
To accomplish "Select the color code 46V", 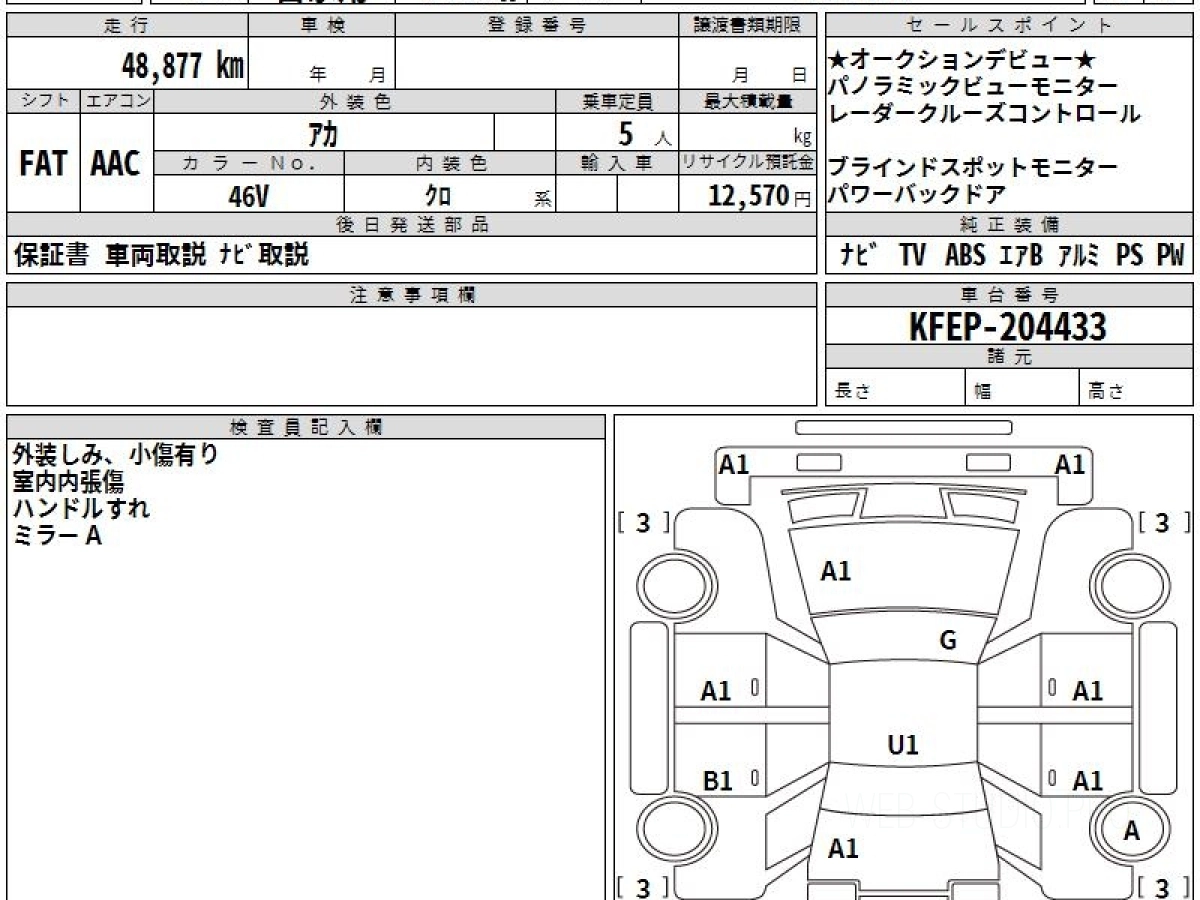I will point(249,196).
